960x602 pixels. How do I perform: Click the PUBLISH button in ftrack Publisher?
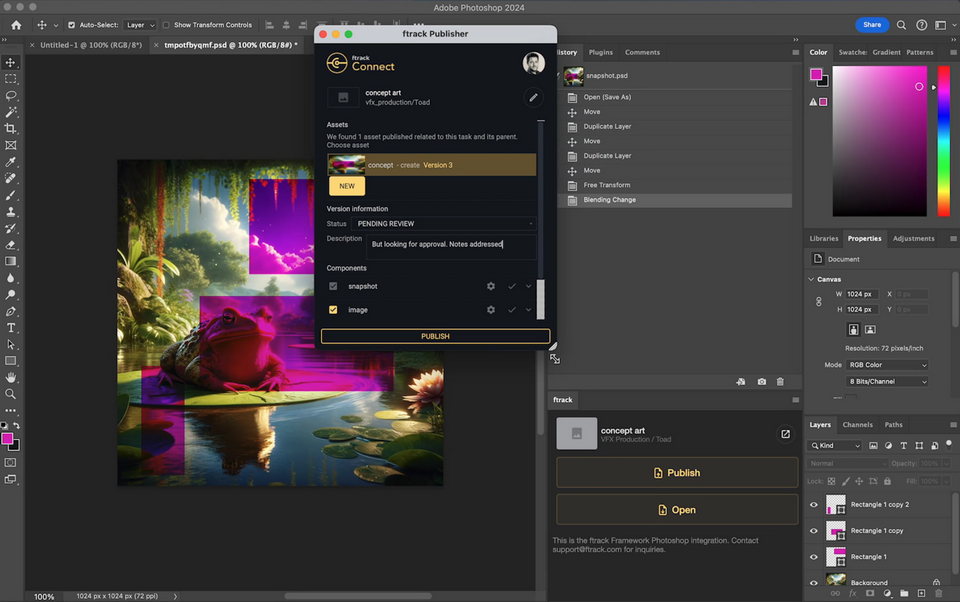435,336
